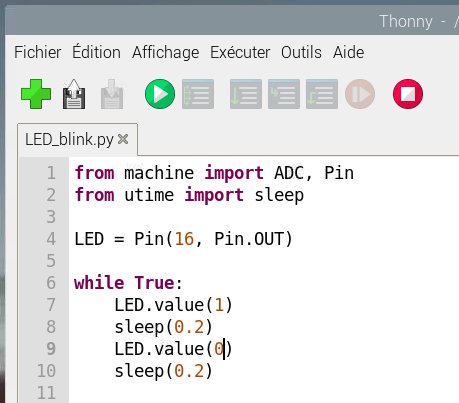Select the LED_blink.py tab
This screenshot has width=459, height=403.
point(69,139)
